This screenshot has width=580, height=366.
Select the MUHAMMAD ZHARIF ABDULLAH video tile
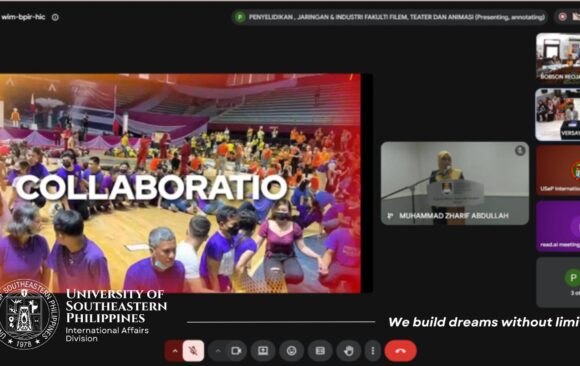(455, 183)
